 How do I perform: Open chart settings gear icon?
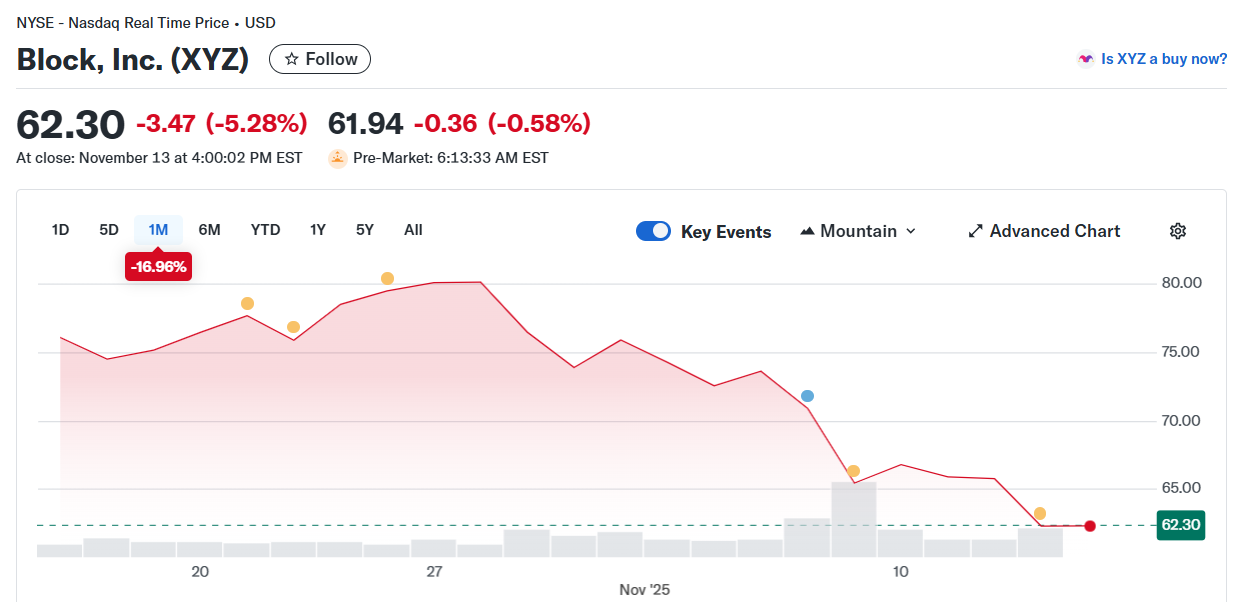(x=1177, y=231)
